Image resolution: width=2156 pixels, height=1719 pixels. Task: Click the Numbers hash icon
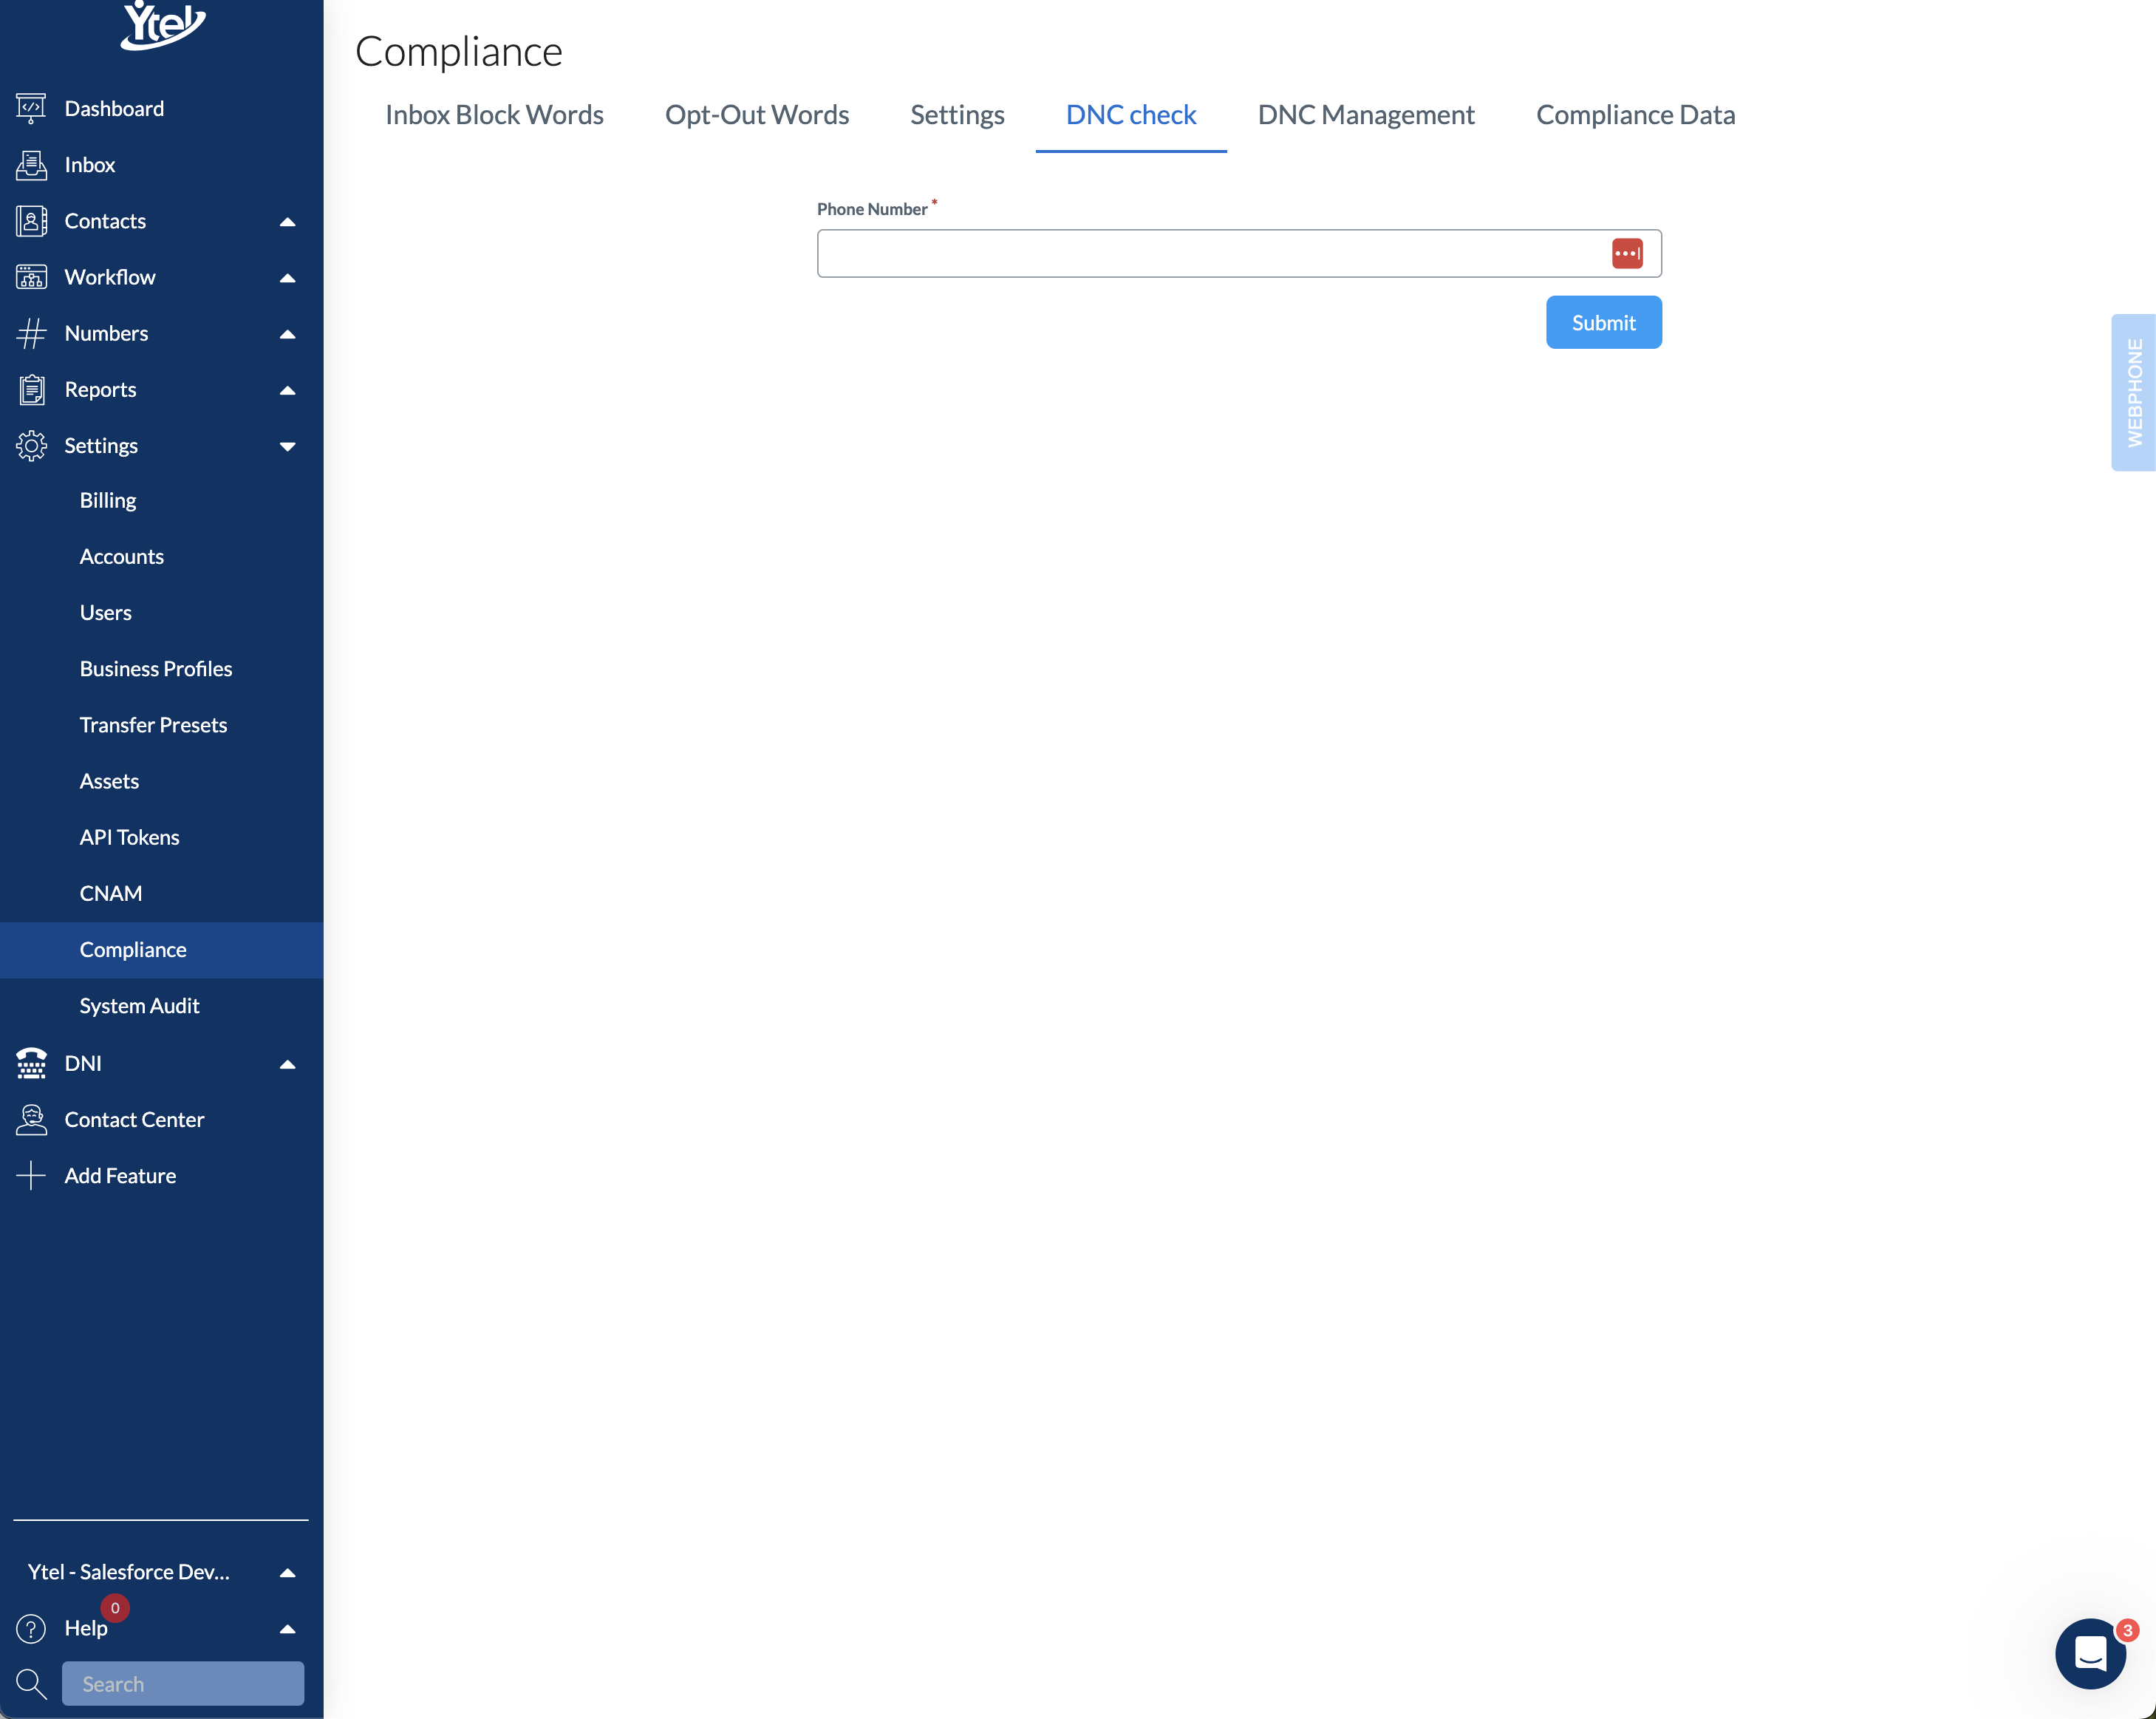31,333
